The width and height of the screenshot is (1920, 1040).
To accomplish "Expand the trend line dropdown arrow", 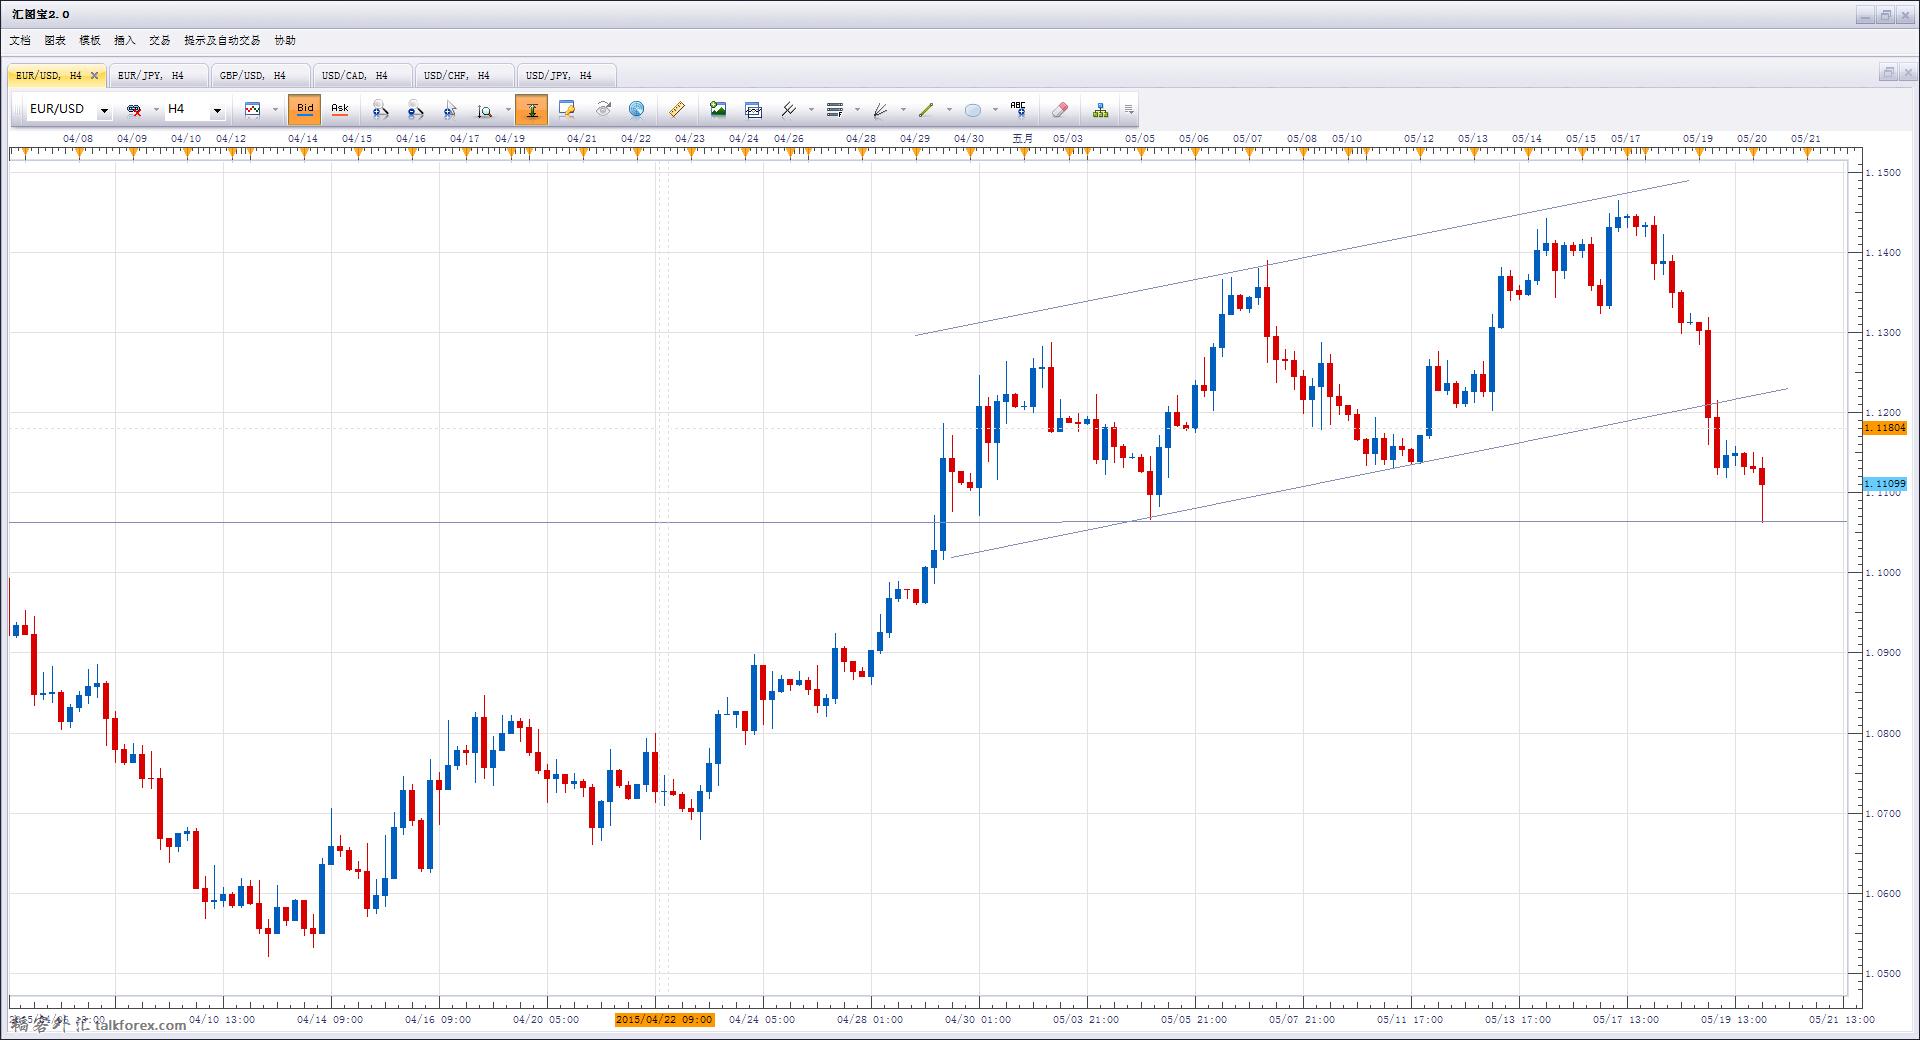I will [948, 110].
